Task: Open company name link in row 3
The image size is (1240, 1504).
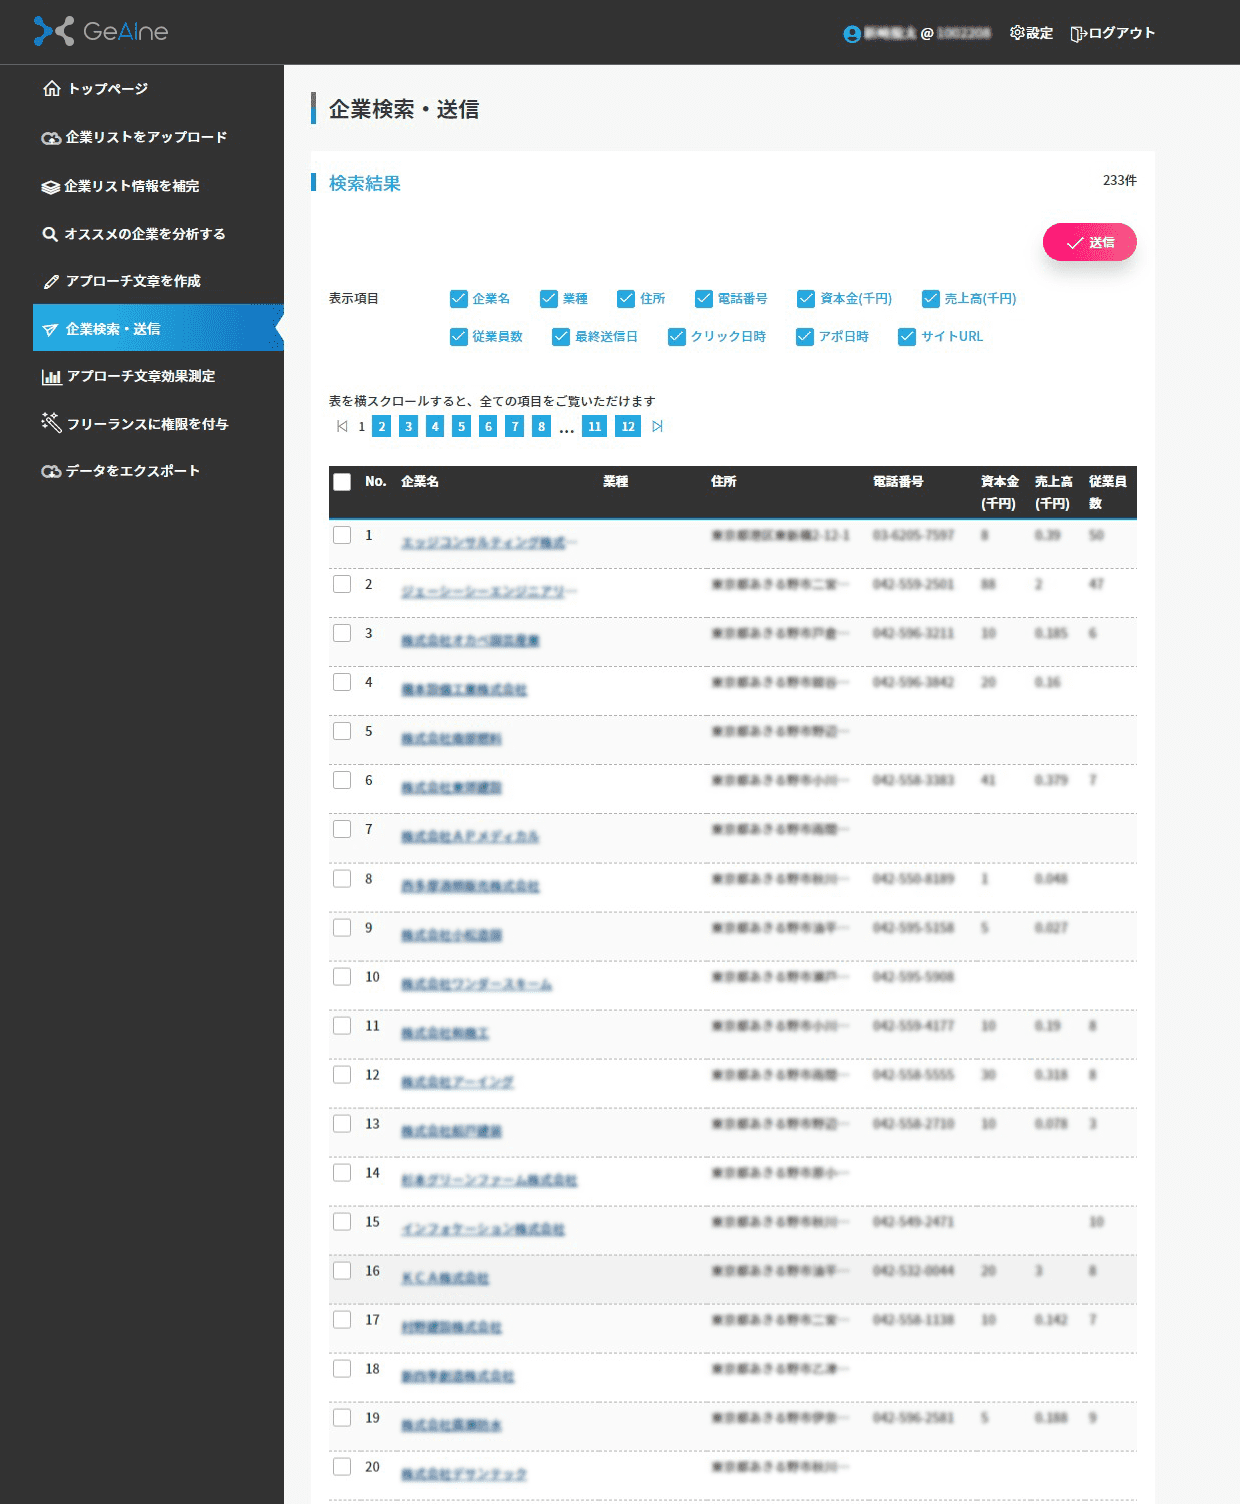Action: [x=470, y=641]
